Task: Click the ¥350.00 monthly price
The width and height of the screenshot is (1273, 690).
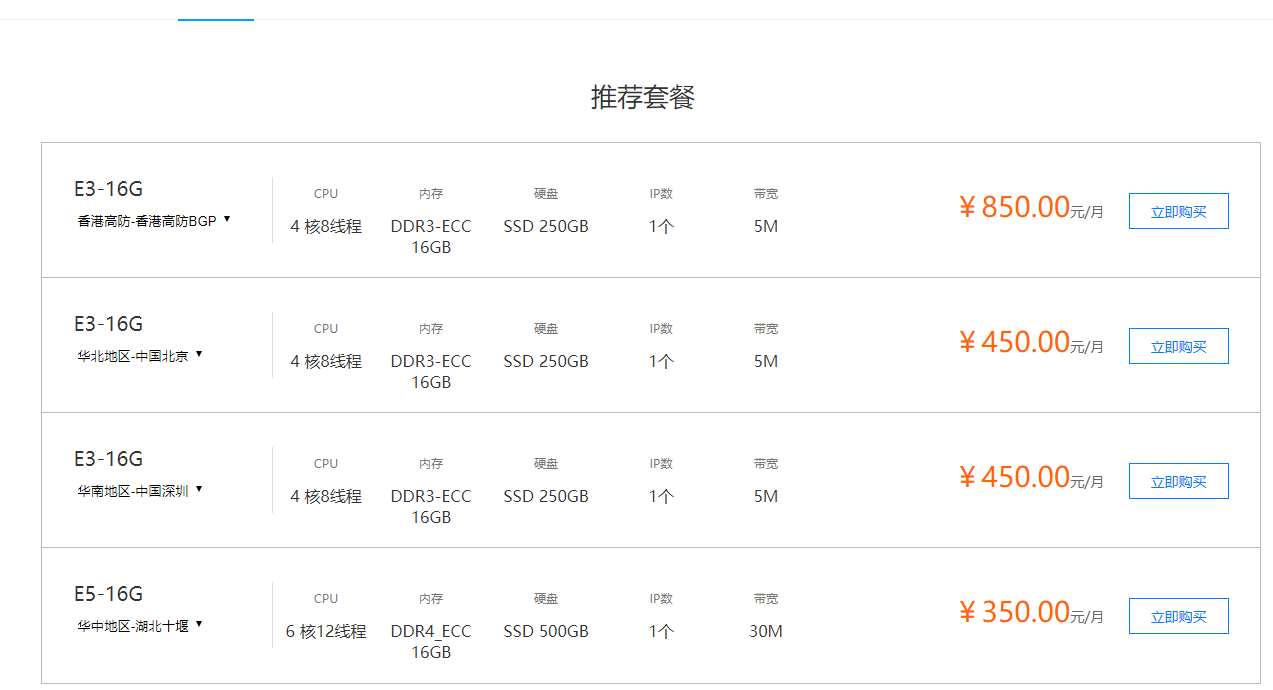Action: 1015,612
